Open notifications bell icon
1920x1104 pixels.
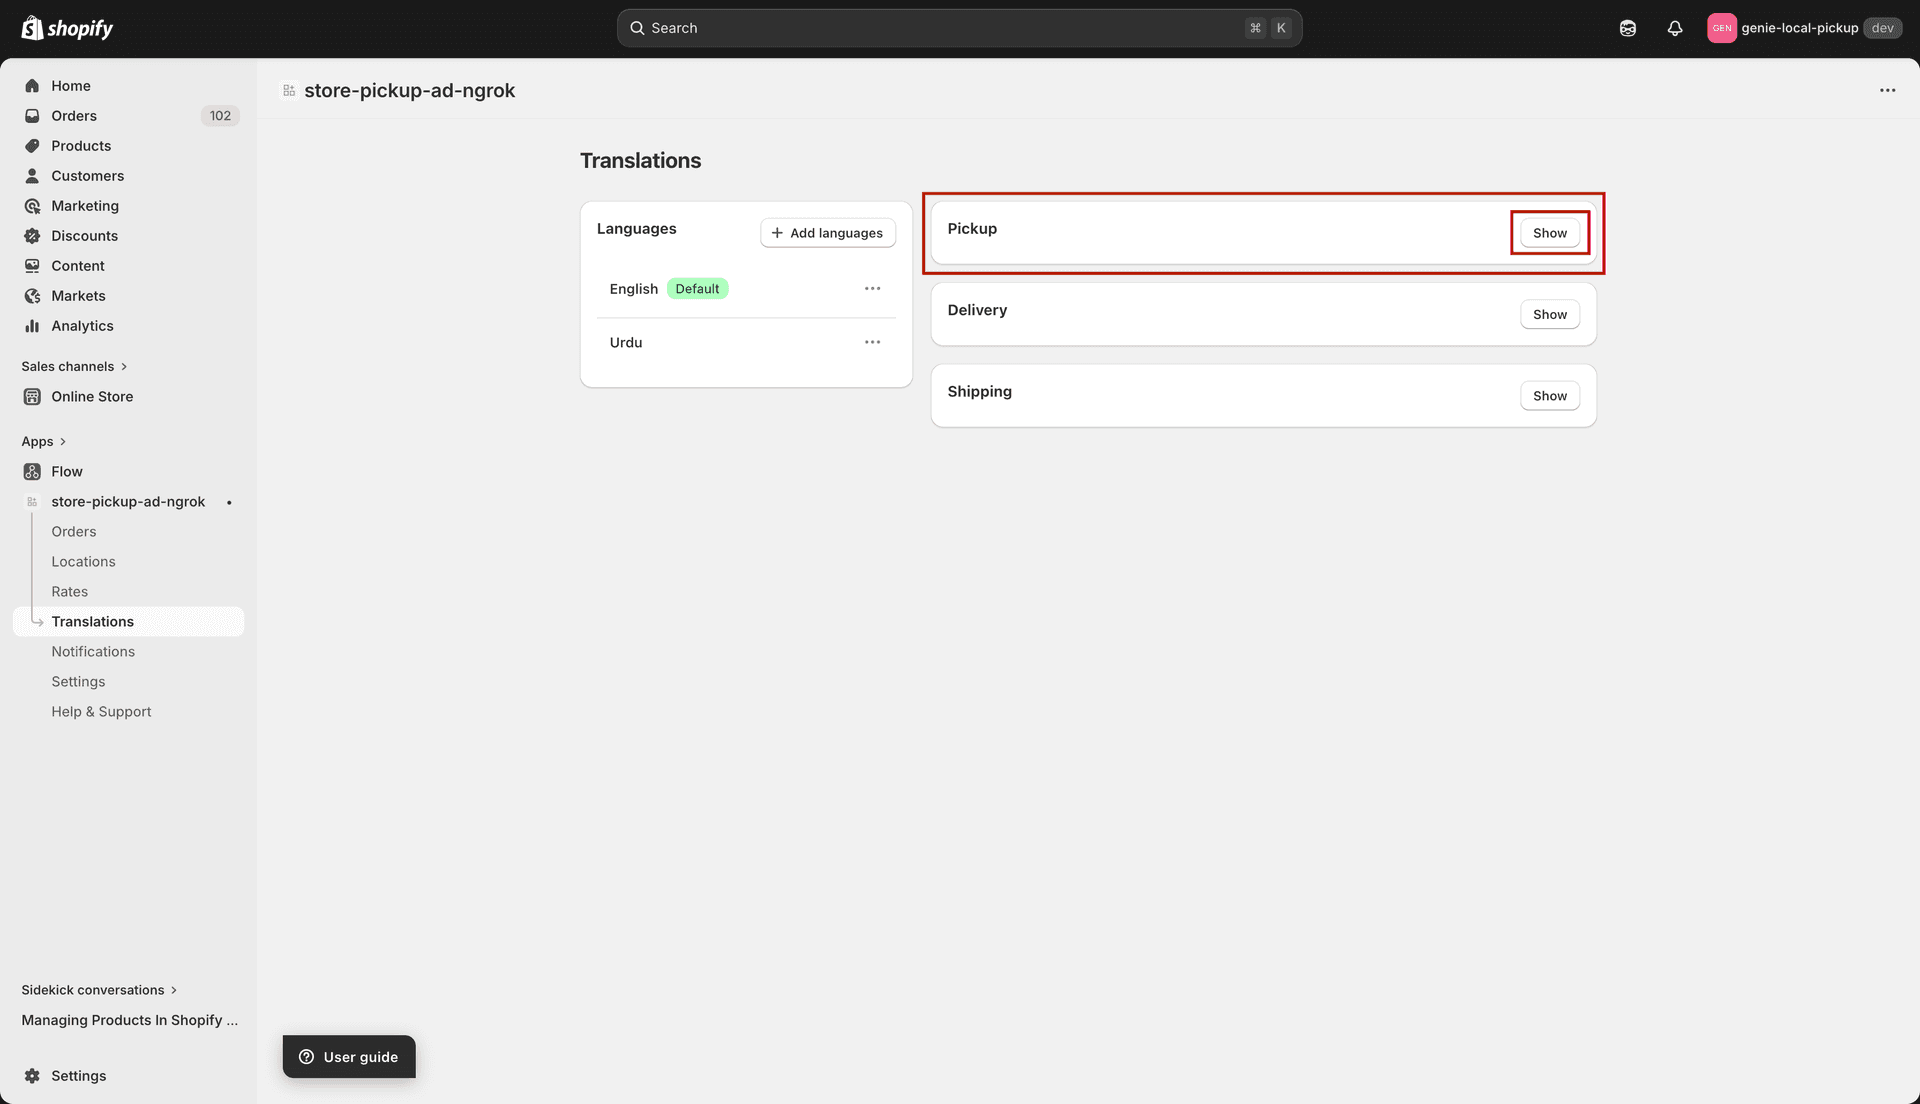1675,28
